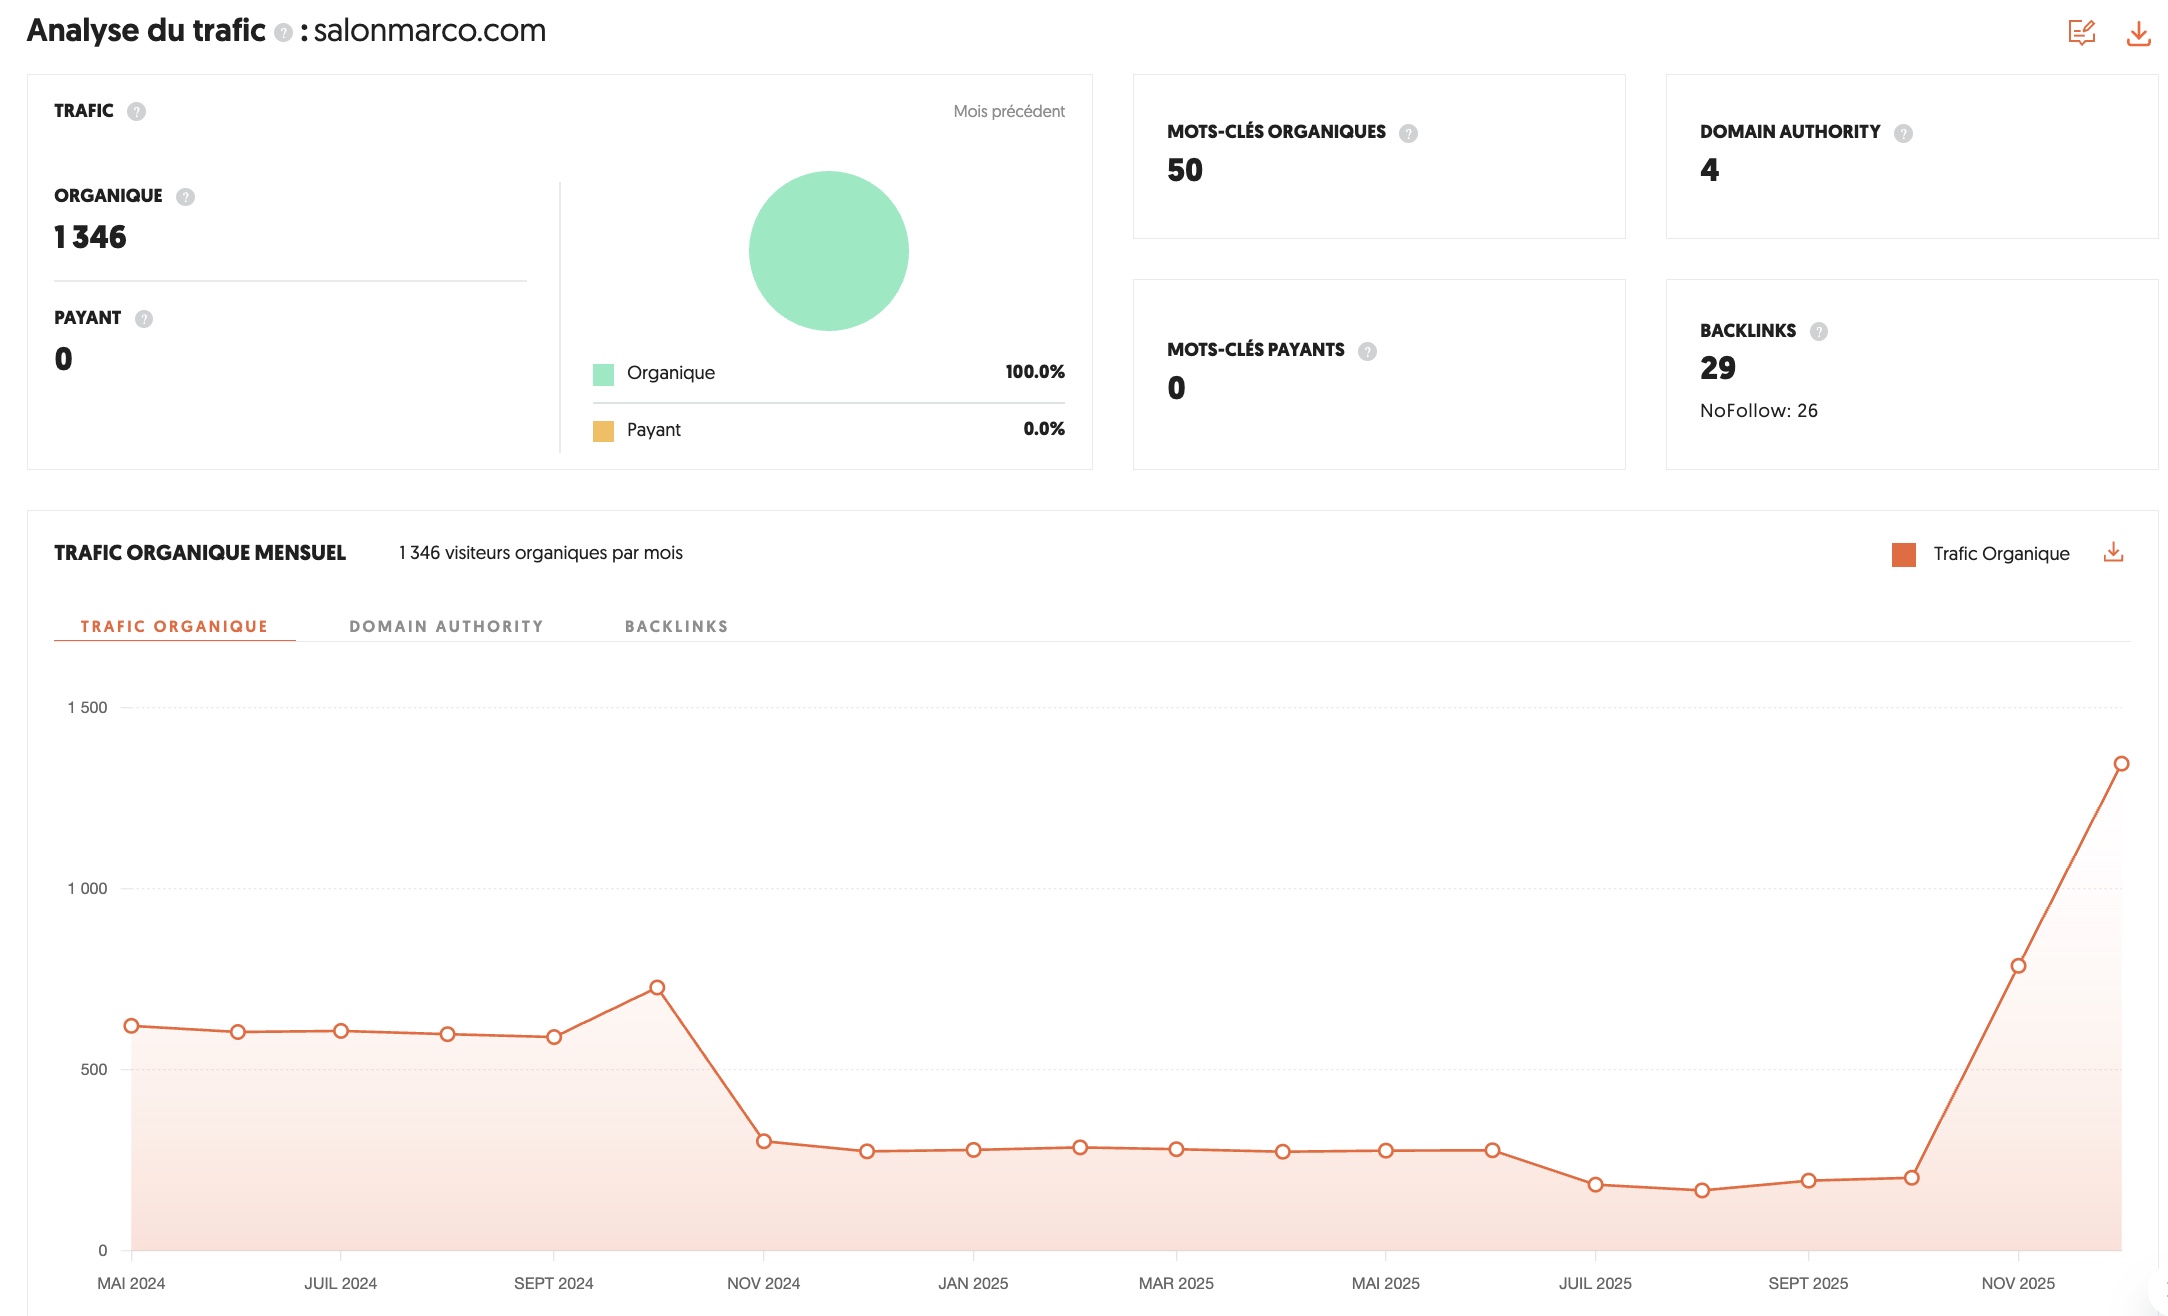The width and height of the screenshot is (2168, 1316).
Task: Open help for Mots-clés organiques
Action: coord(1408,133)
